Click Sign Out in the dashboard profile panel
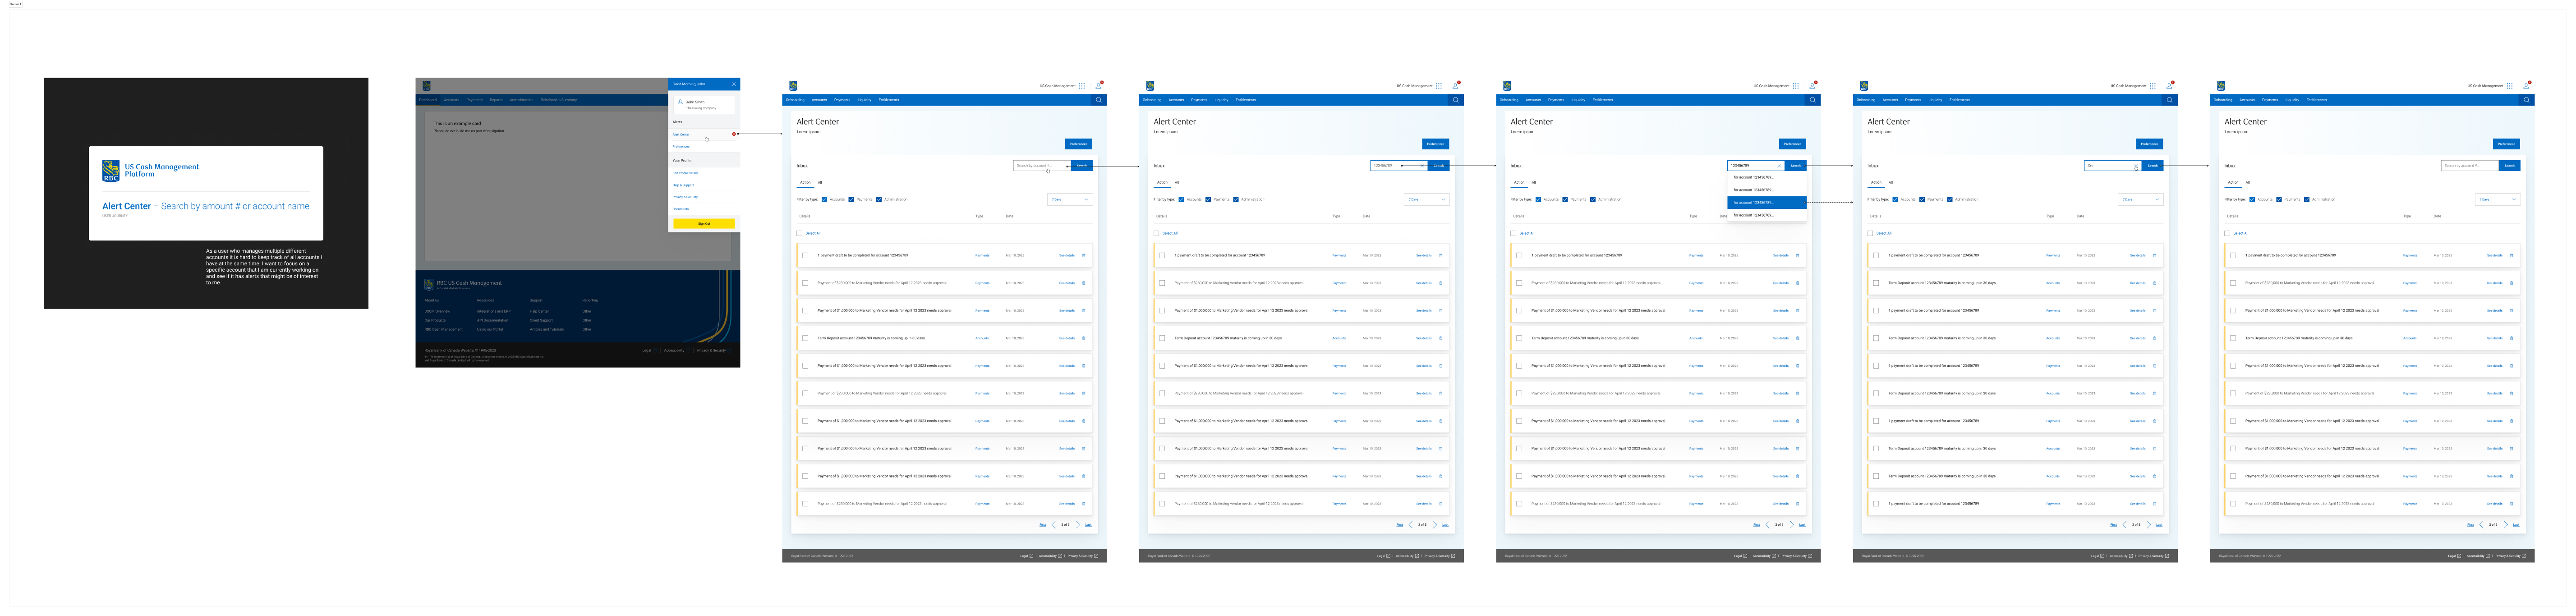2576x616 pixels. 704,223
